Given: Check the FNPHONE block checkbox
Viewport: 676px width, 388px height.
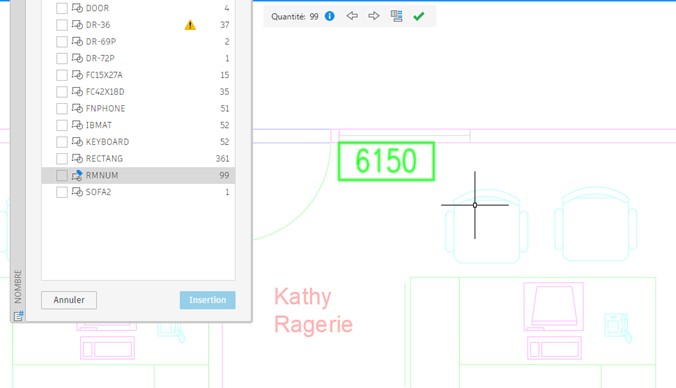Looking at the screenshot, I should click(62, 109).
